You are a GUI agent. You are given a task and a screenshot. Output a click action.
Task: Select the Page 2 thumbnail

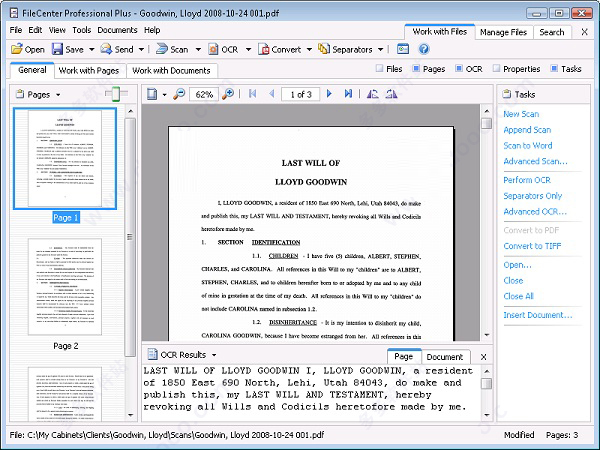point(66,286)
